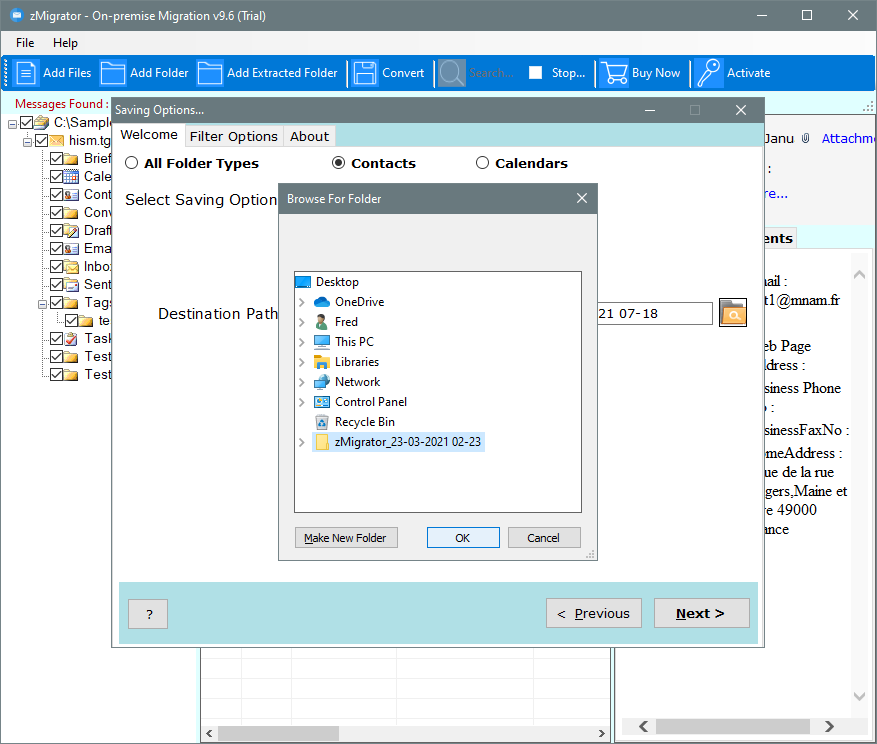
Task: Expand the Network node
Action: 302,382
